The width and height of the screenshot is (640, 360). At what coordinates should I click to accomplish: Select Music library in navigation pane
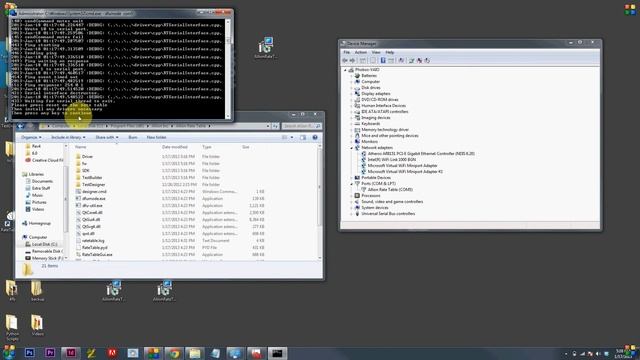point(37,195)
